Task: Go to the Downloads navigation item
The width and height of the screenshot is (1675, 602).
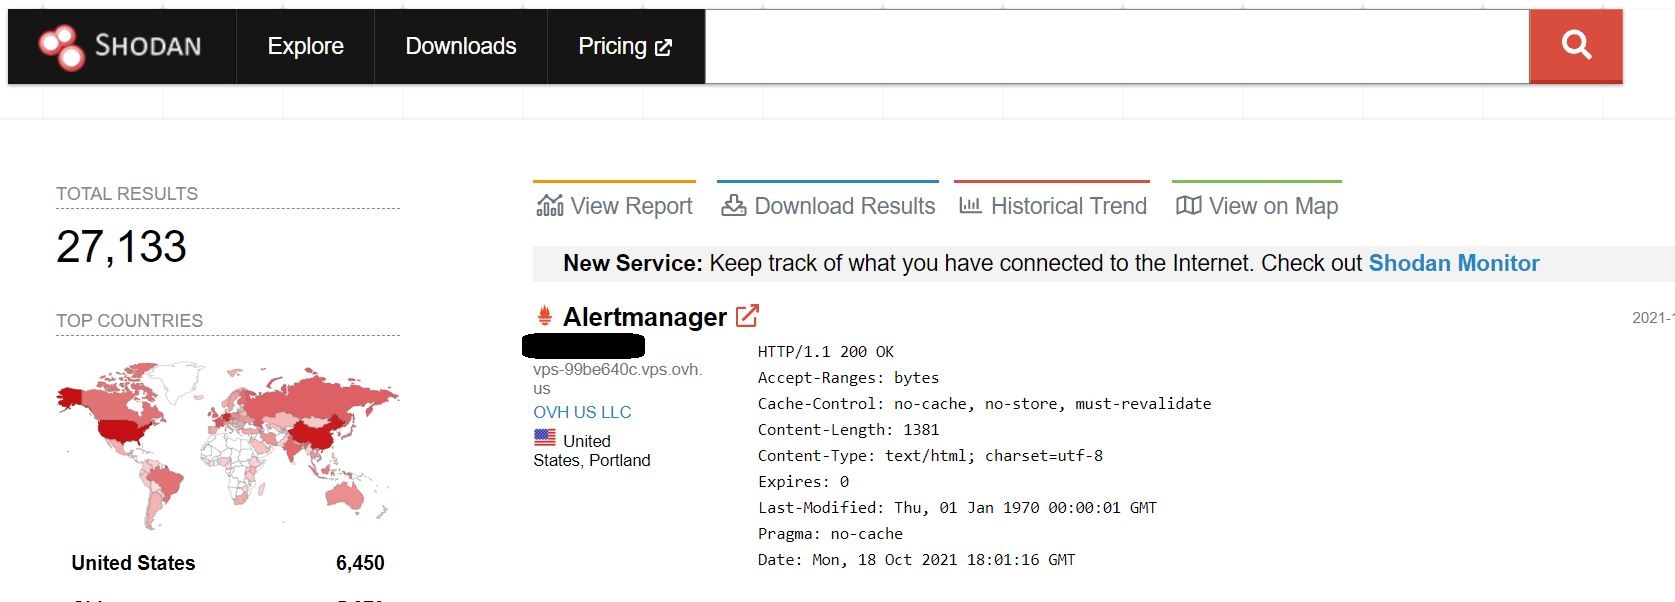Action: pos(461,46)
